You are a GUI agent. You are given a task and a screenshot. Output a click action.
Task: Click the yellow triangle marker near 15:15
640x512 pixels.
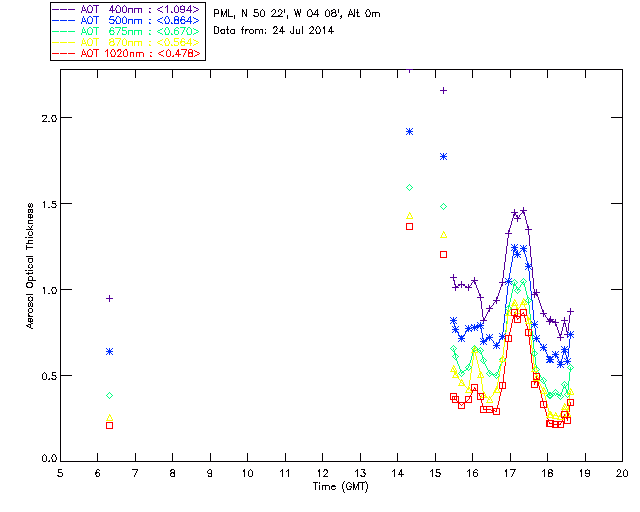[x=443, y=235]
